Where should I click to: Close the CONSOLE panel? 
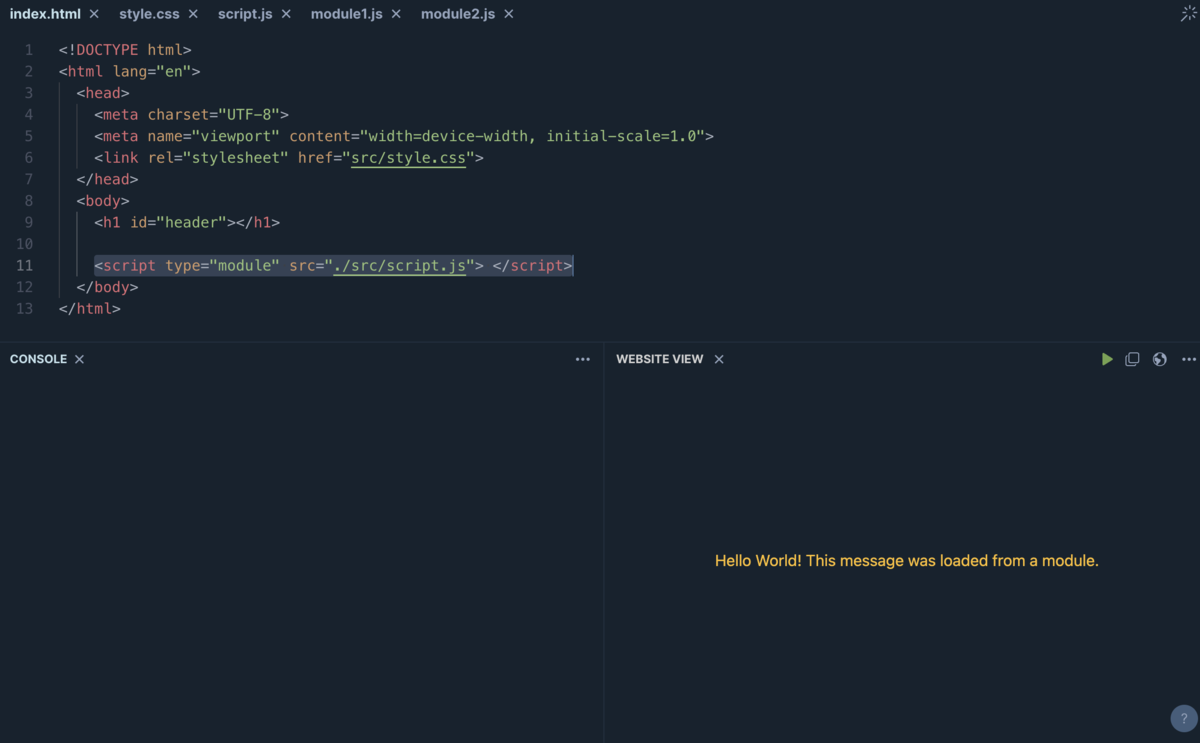77,359
